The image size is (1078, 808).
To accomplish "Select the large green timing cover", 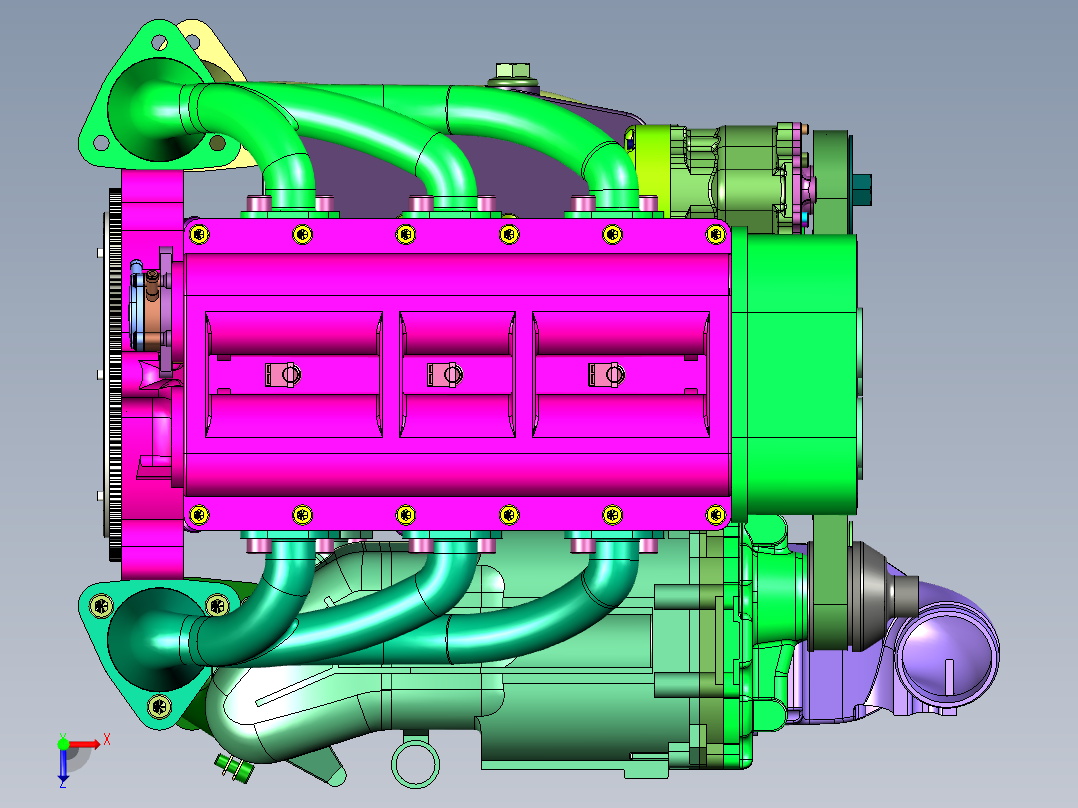I will tap(795, 375).
